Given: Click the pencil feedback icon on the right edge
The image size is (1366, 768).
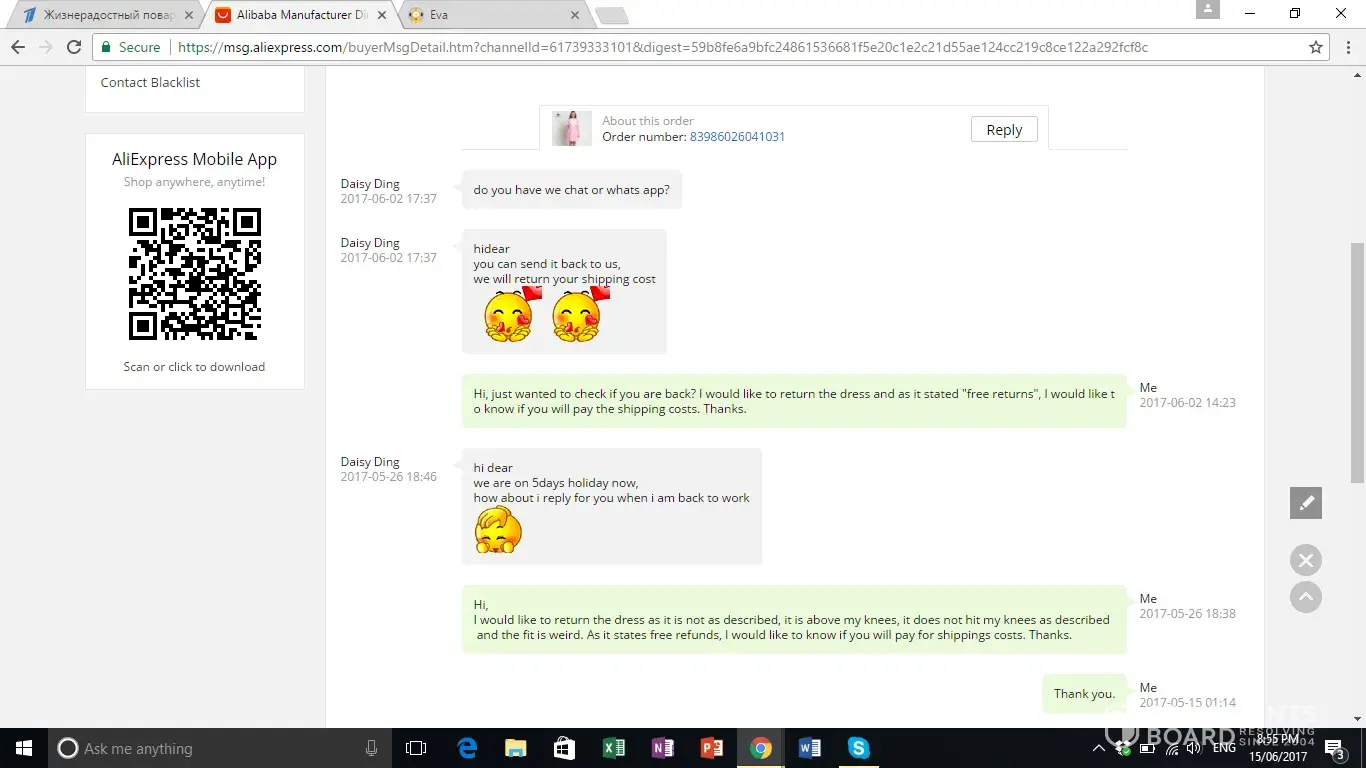Looking at the screenshot, I should tap(1306, 503).
